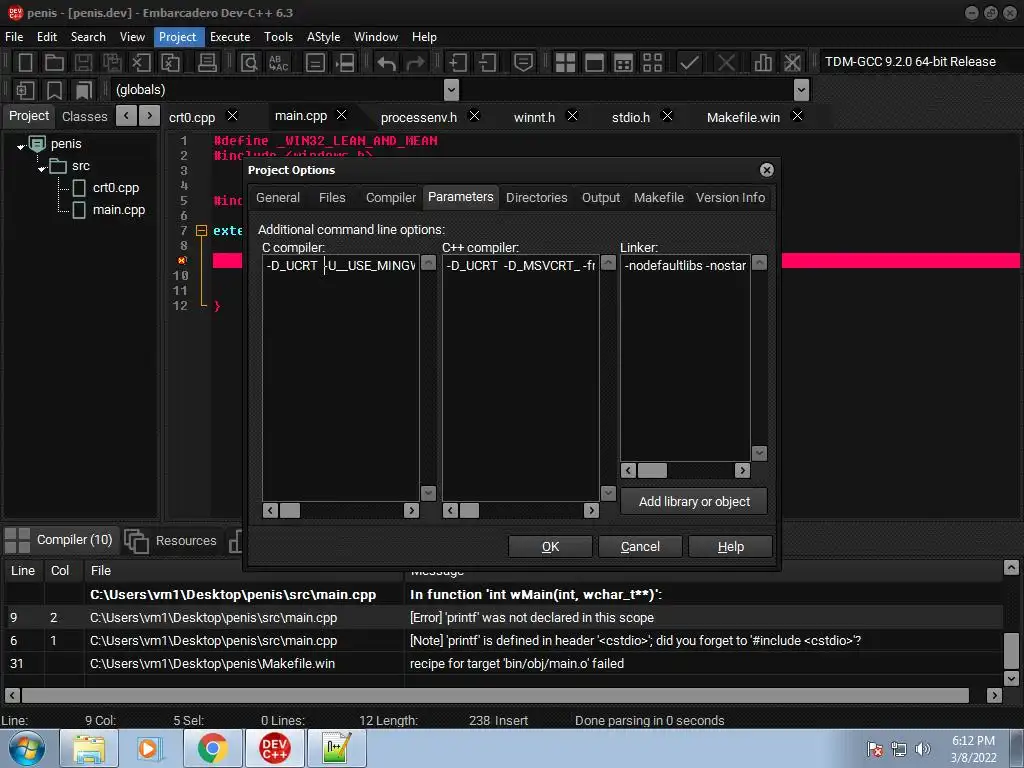Click the Unindent toolbar icon
Viewport: 1024px width, 768px height.
pyautogui.click(x=487, y=63)
